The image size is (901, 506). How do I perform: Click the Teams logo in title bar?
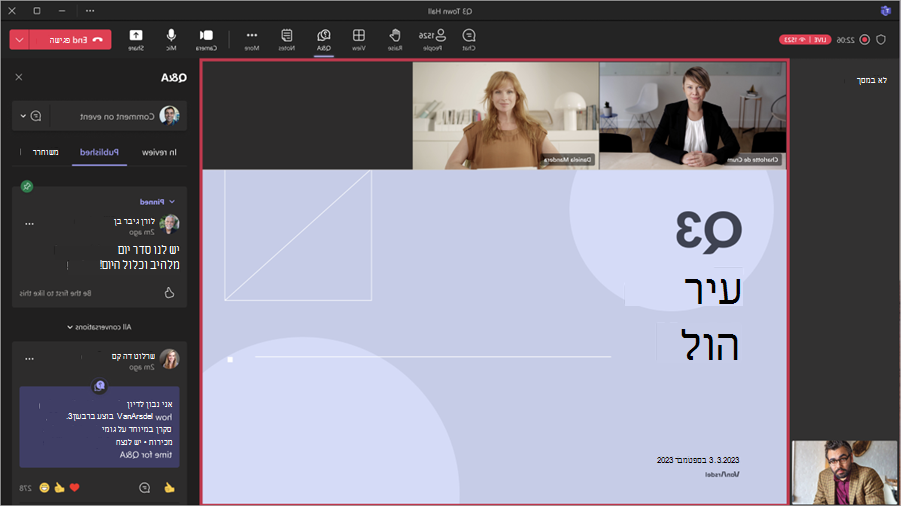coord(885,11)
